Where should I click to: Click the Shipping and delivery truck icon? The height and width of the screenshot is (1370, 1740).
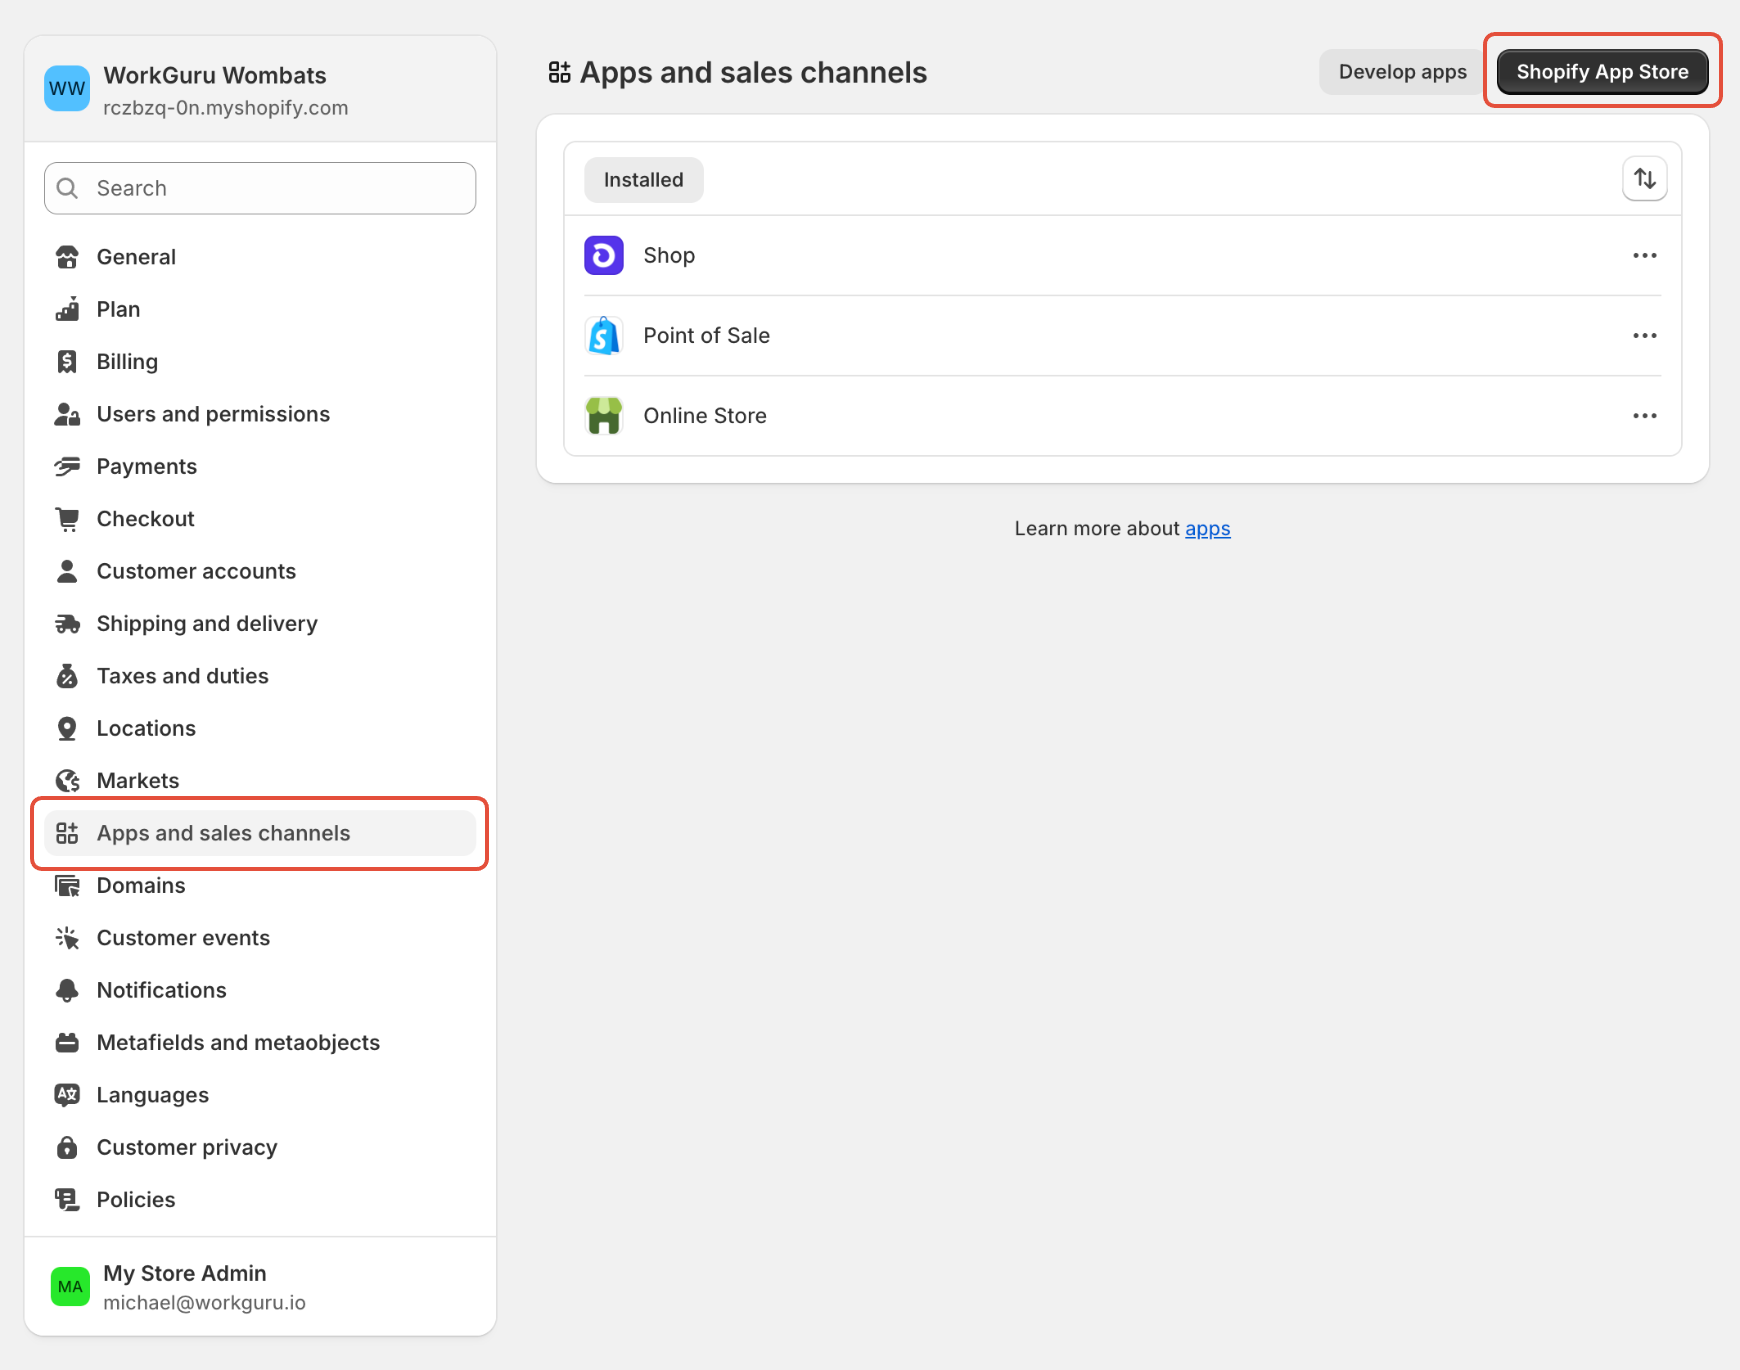click(x=67, y=624)
